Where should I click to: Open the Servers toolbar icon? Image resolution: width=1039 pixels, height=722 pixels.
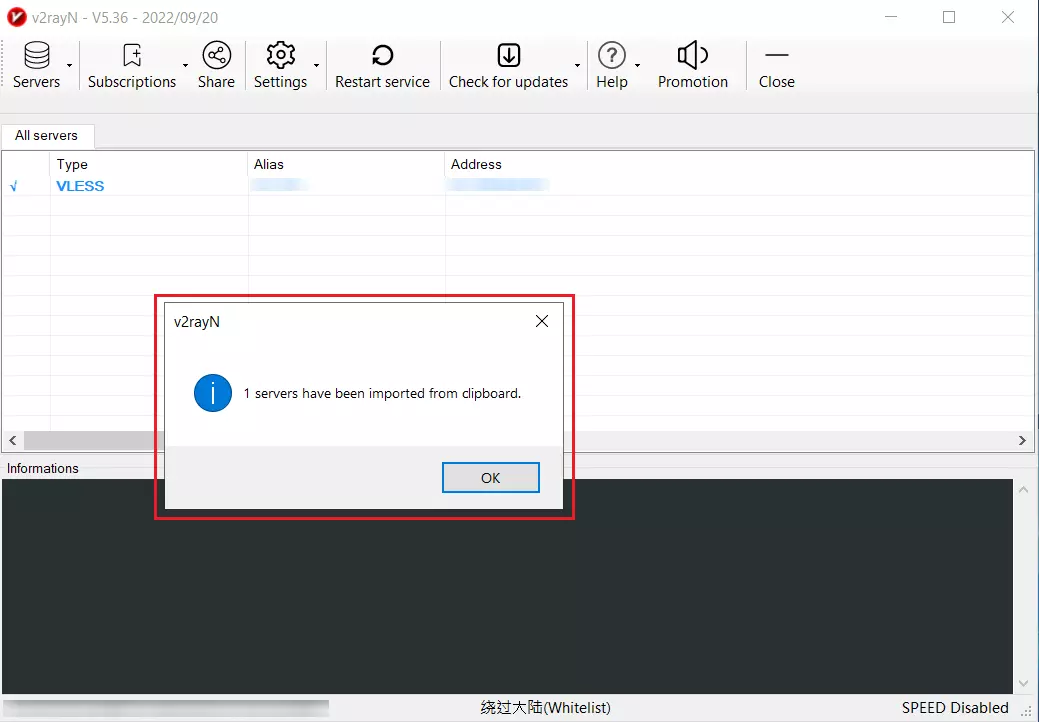tap(36, 55)
